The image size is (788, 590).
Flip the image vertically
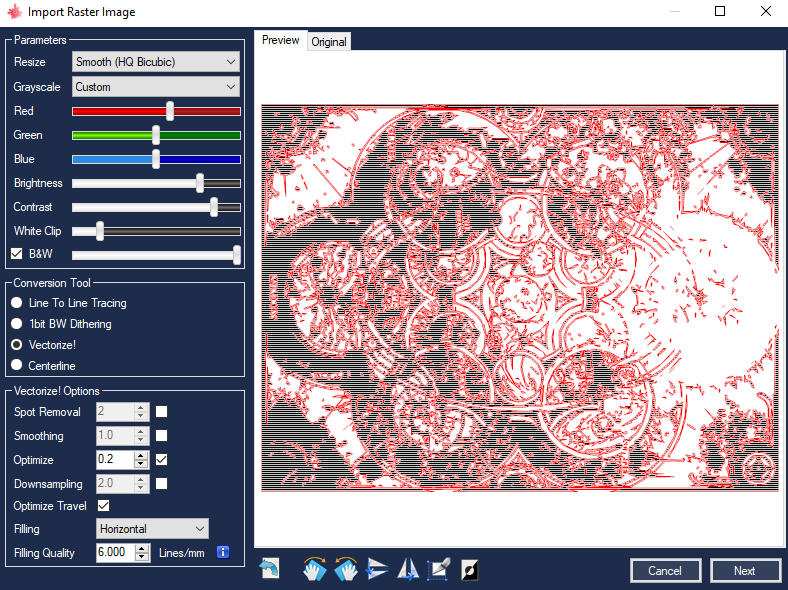[377, 569]
